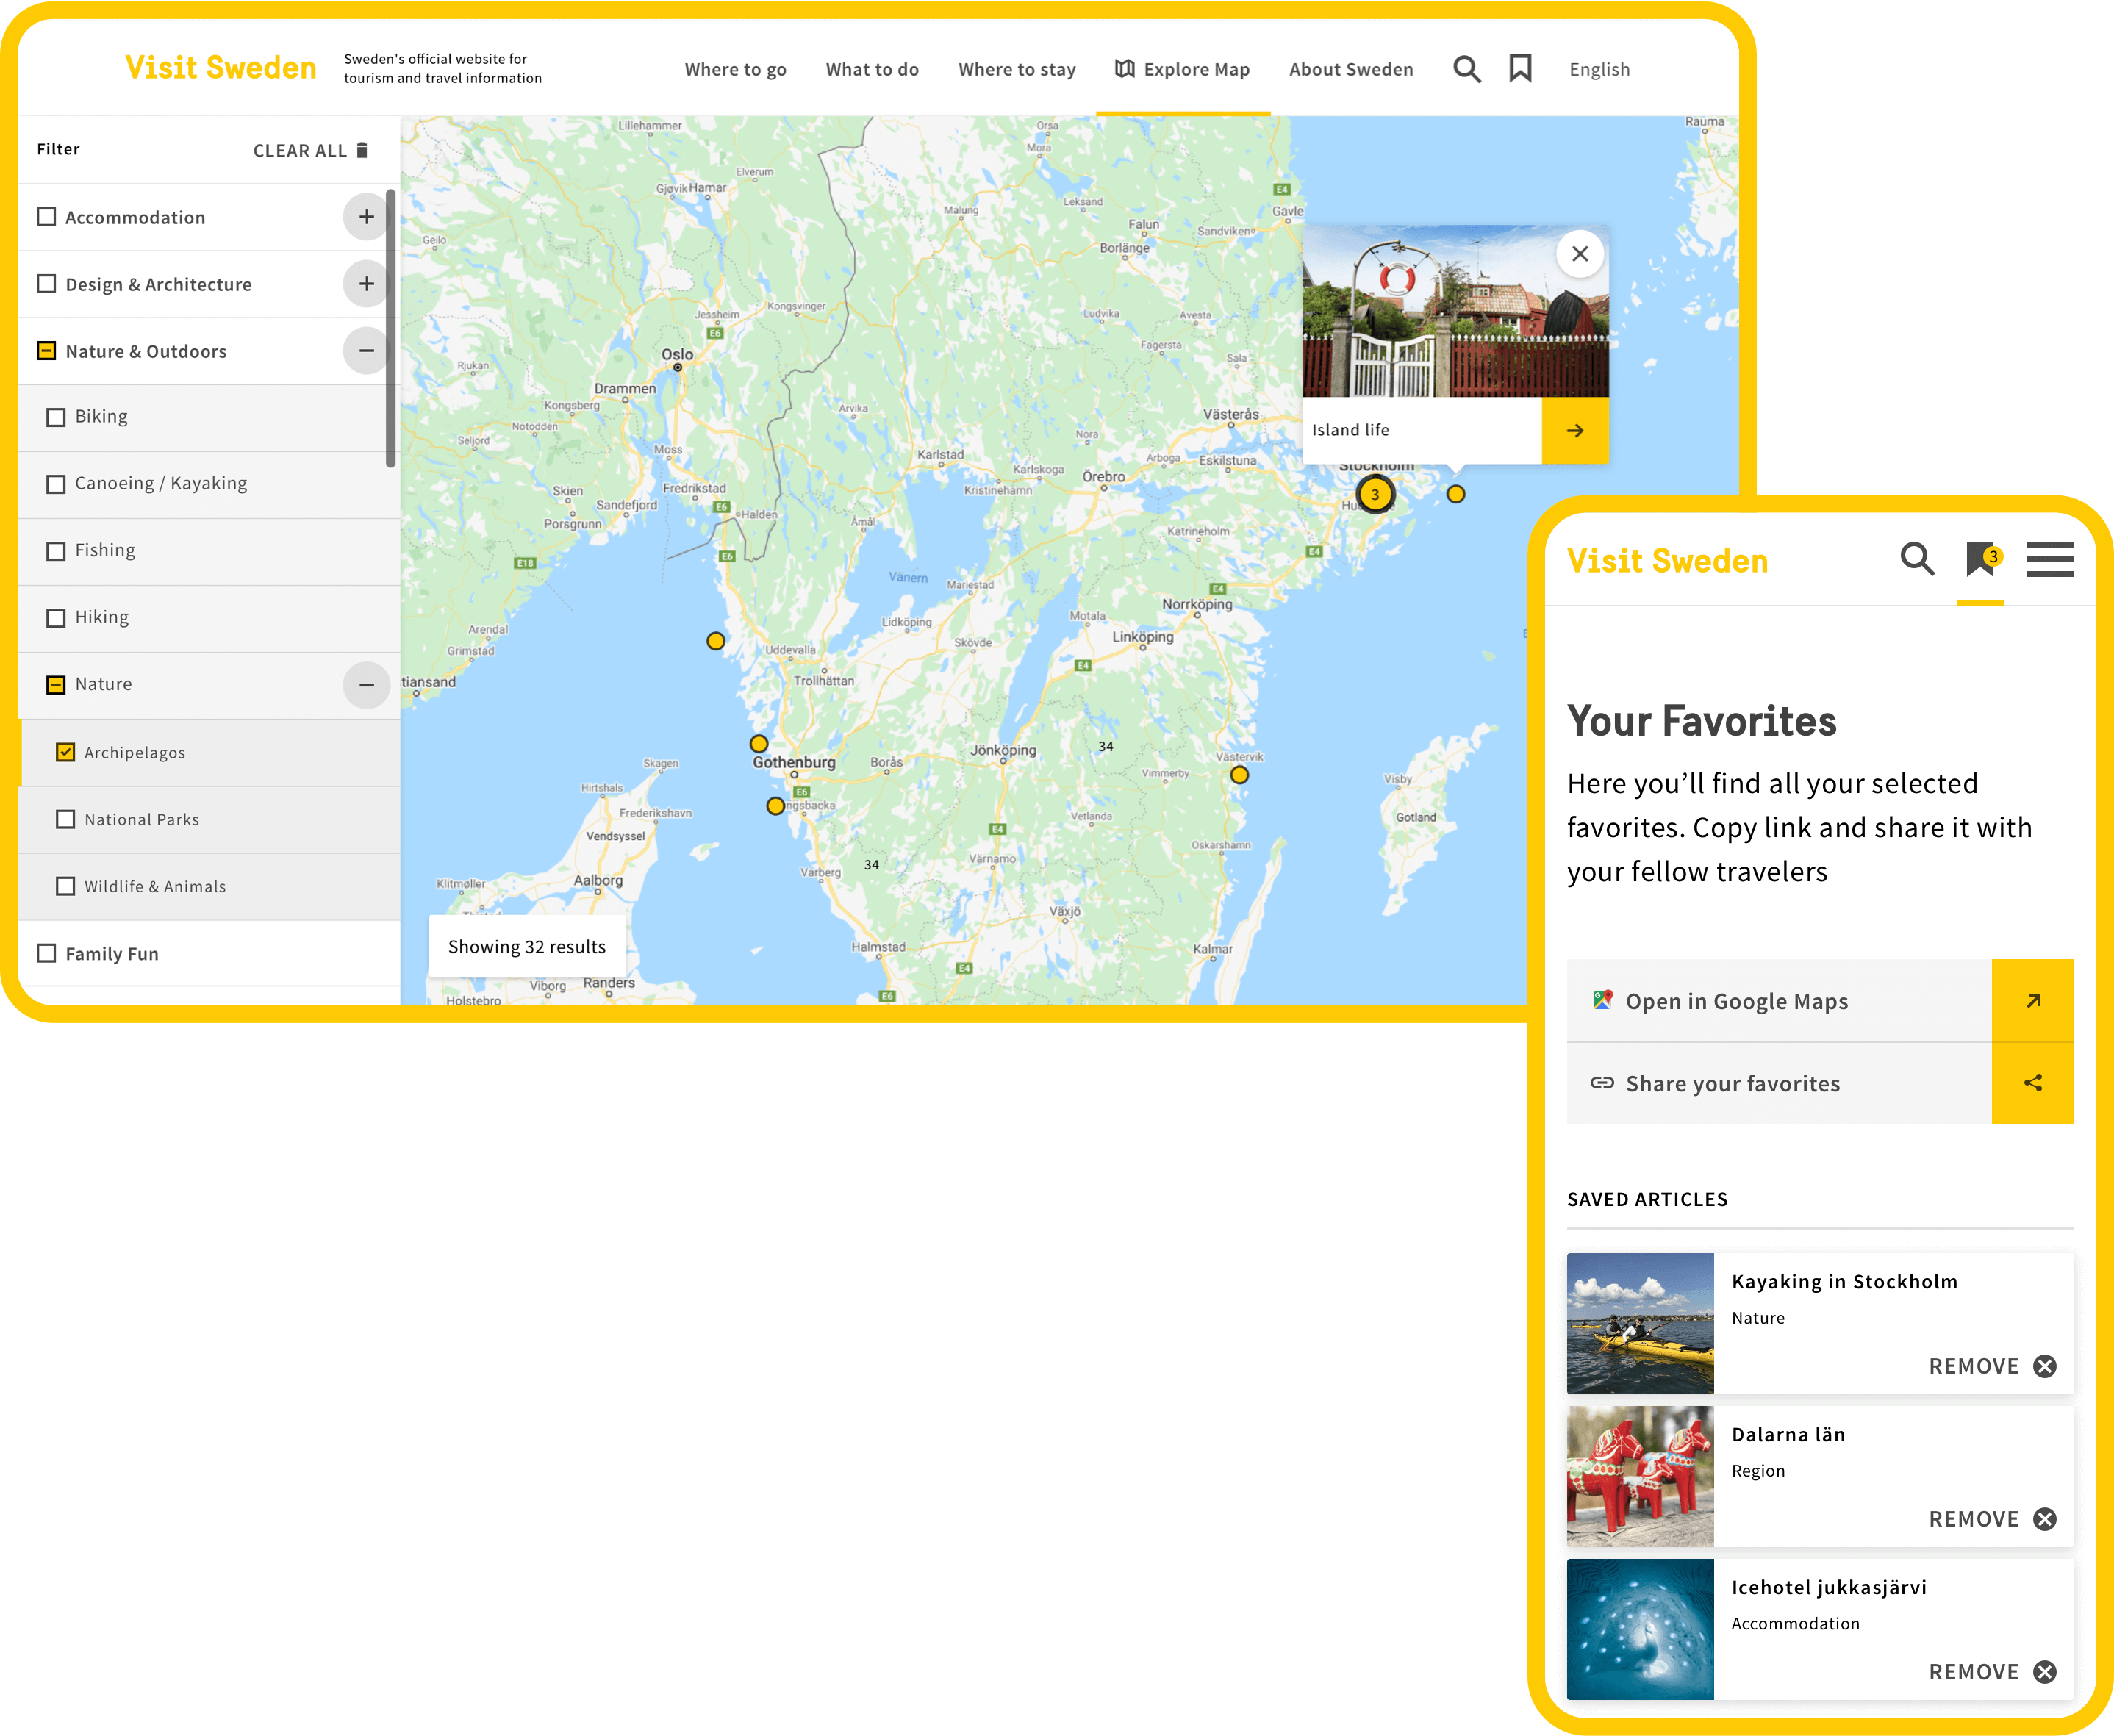Click map marker just above Gothenburg
The width and height of the screenshot is (2114, 1736).
(x=759, y=744)
